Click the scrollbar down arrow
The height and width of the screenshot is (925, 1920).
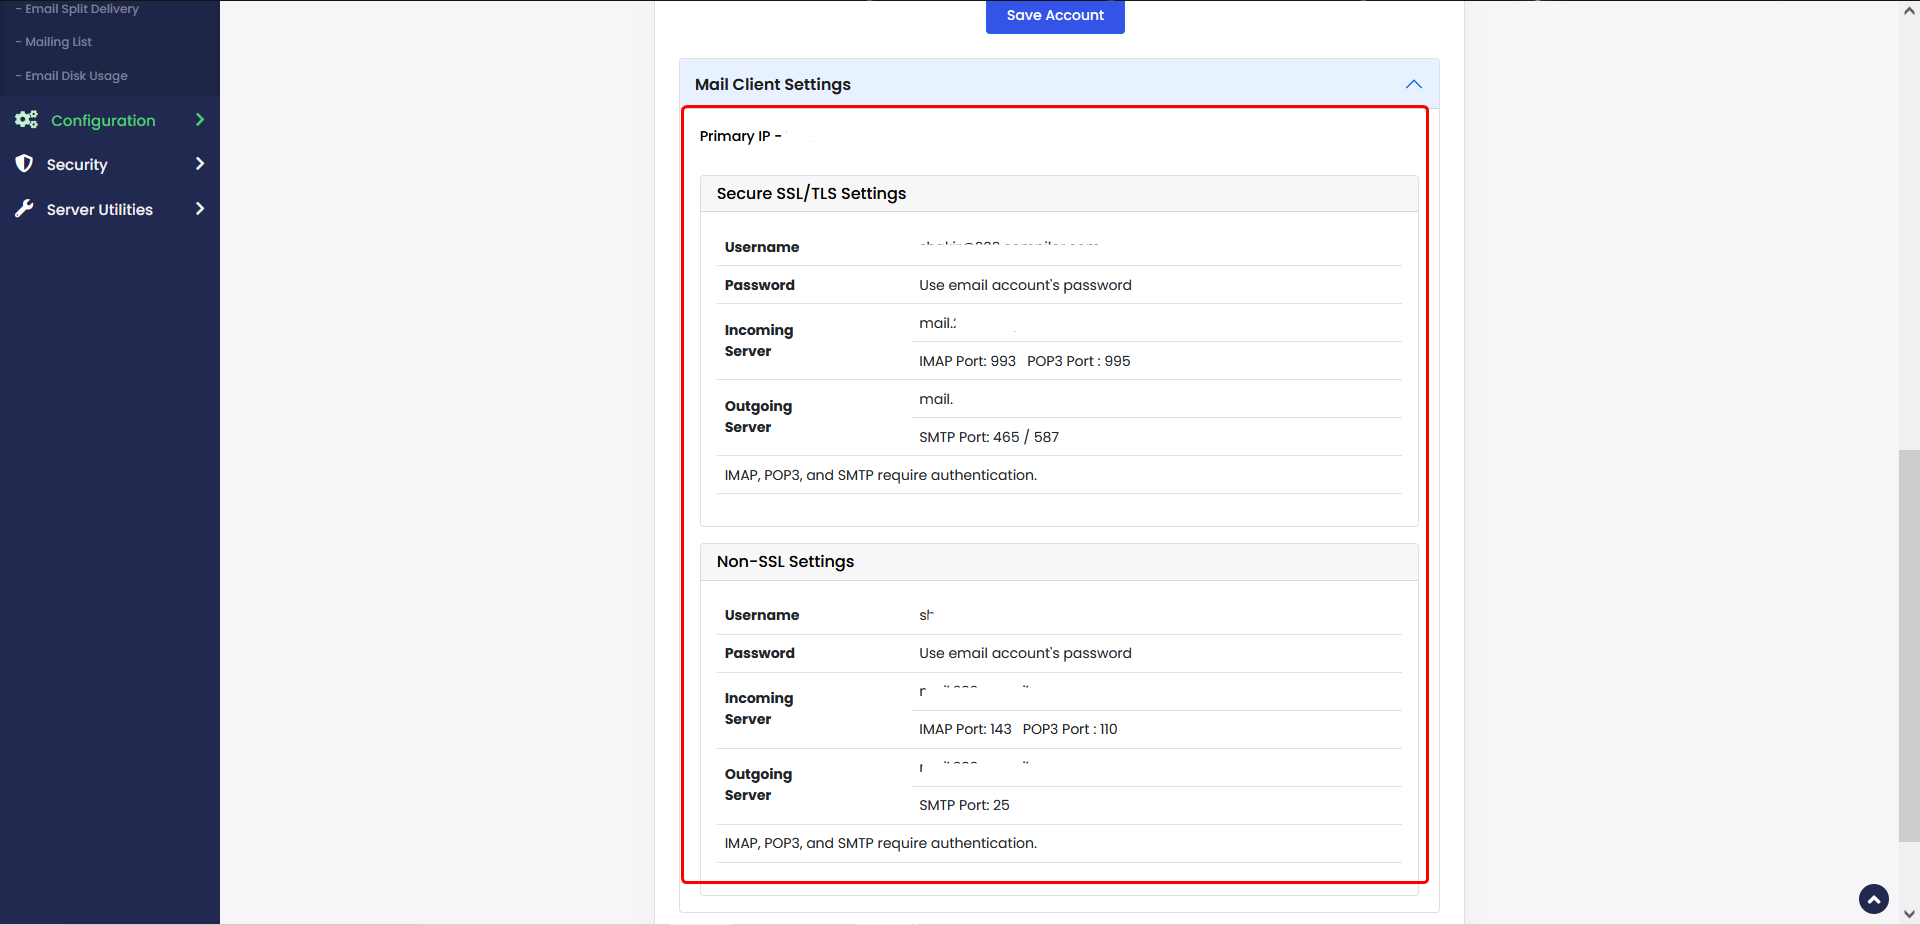1909,914
